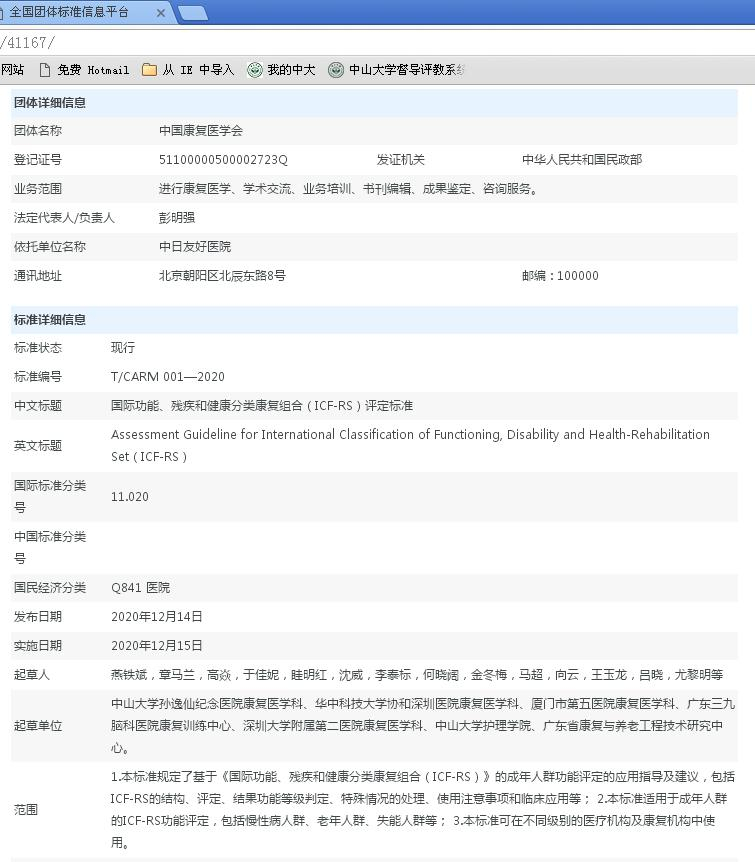Select the group name 中国康复医学会
The image size is (755, 862).
click(x=201, y=131)
